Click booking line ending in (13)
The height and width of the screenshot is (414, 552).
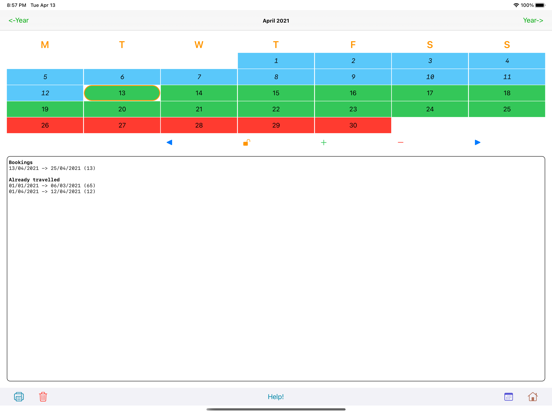click(x=52, y=168)
